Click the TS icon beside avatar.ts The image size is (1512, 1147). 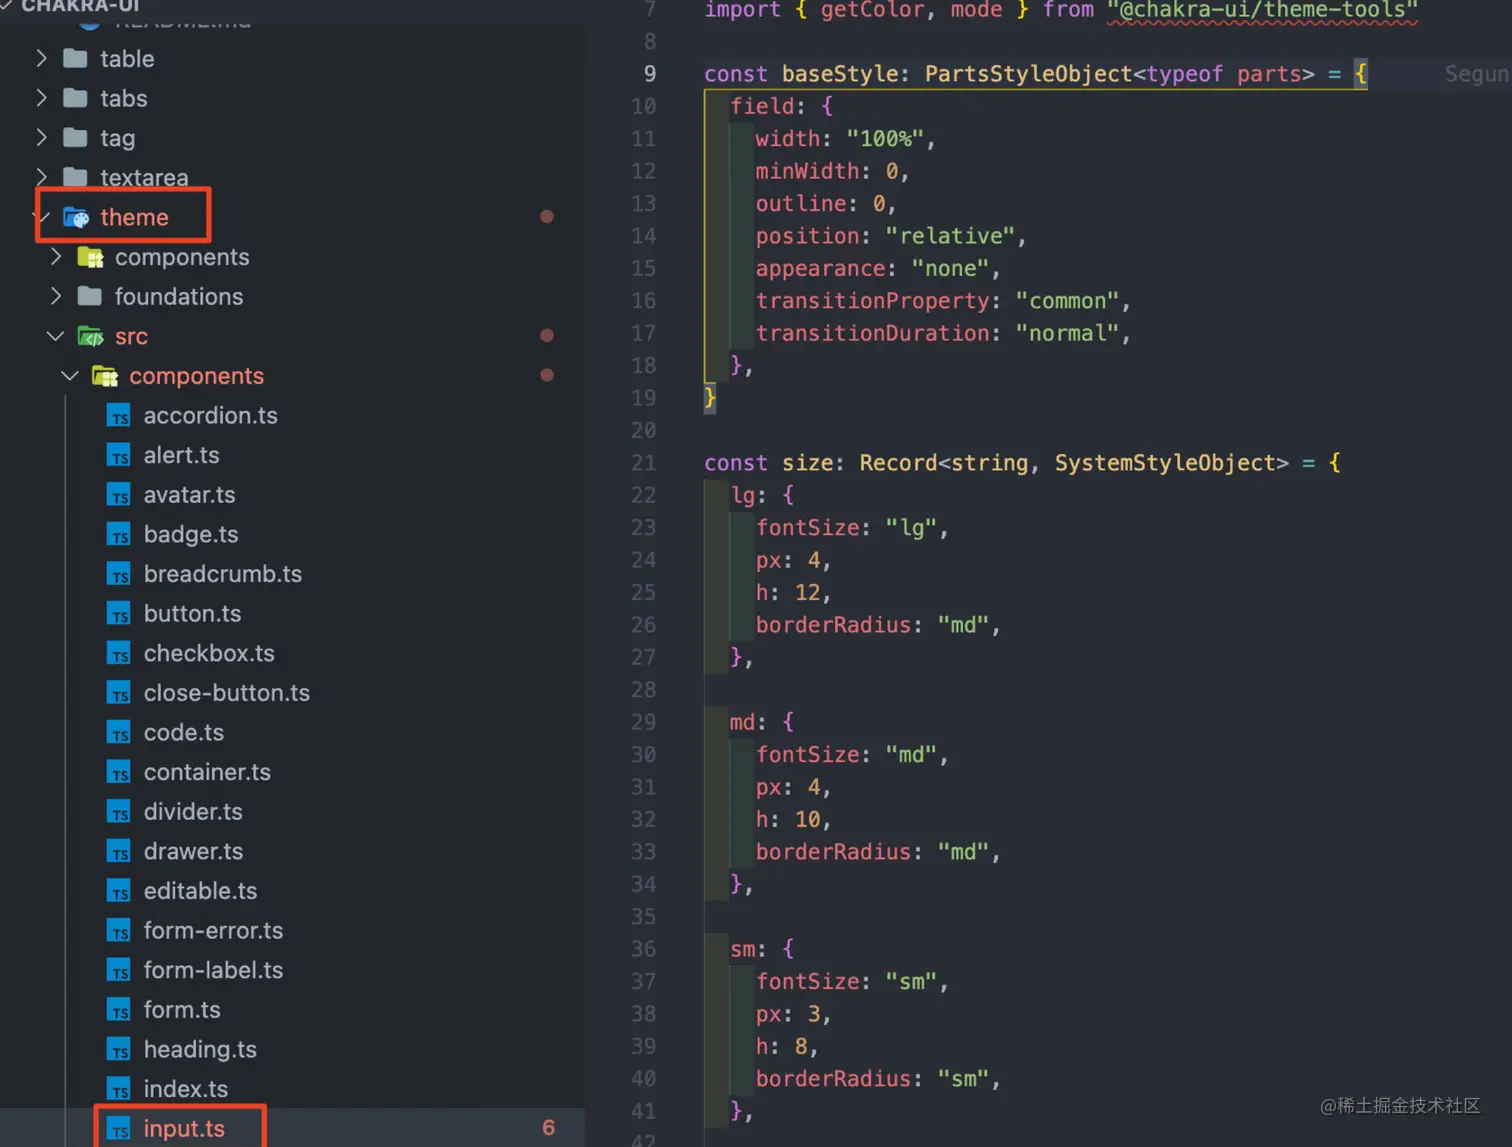click(x=119, y=495)
